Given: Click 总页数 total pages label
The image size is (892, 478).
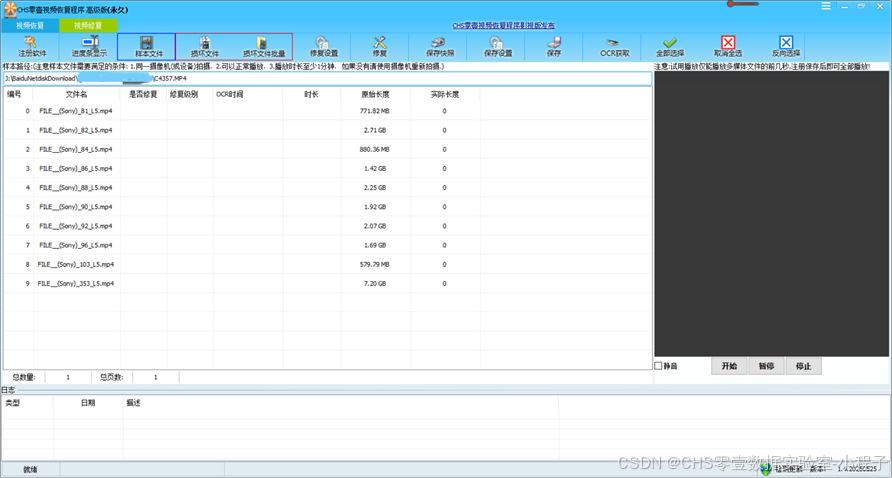Looking at the screenshot, I should [x=111, y=377].
